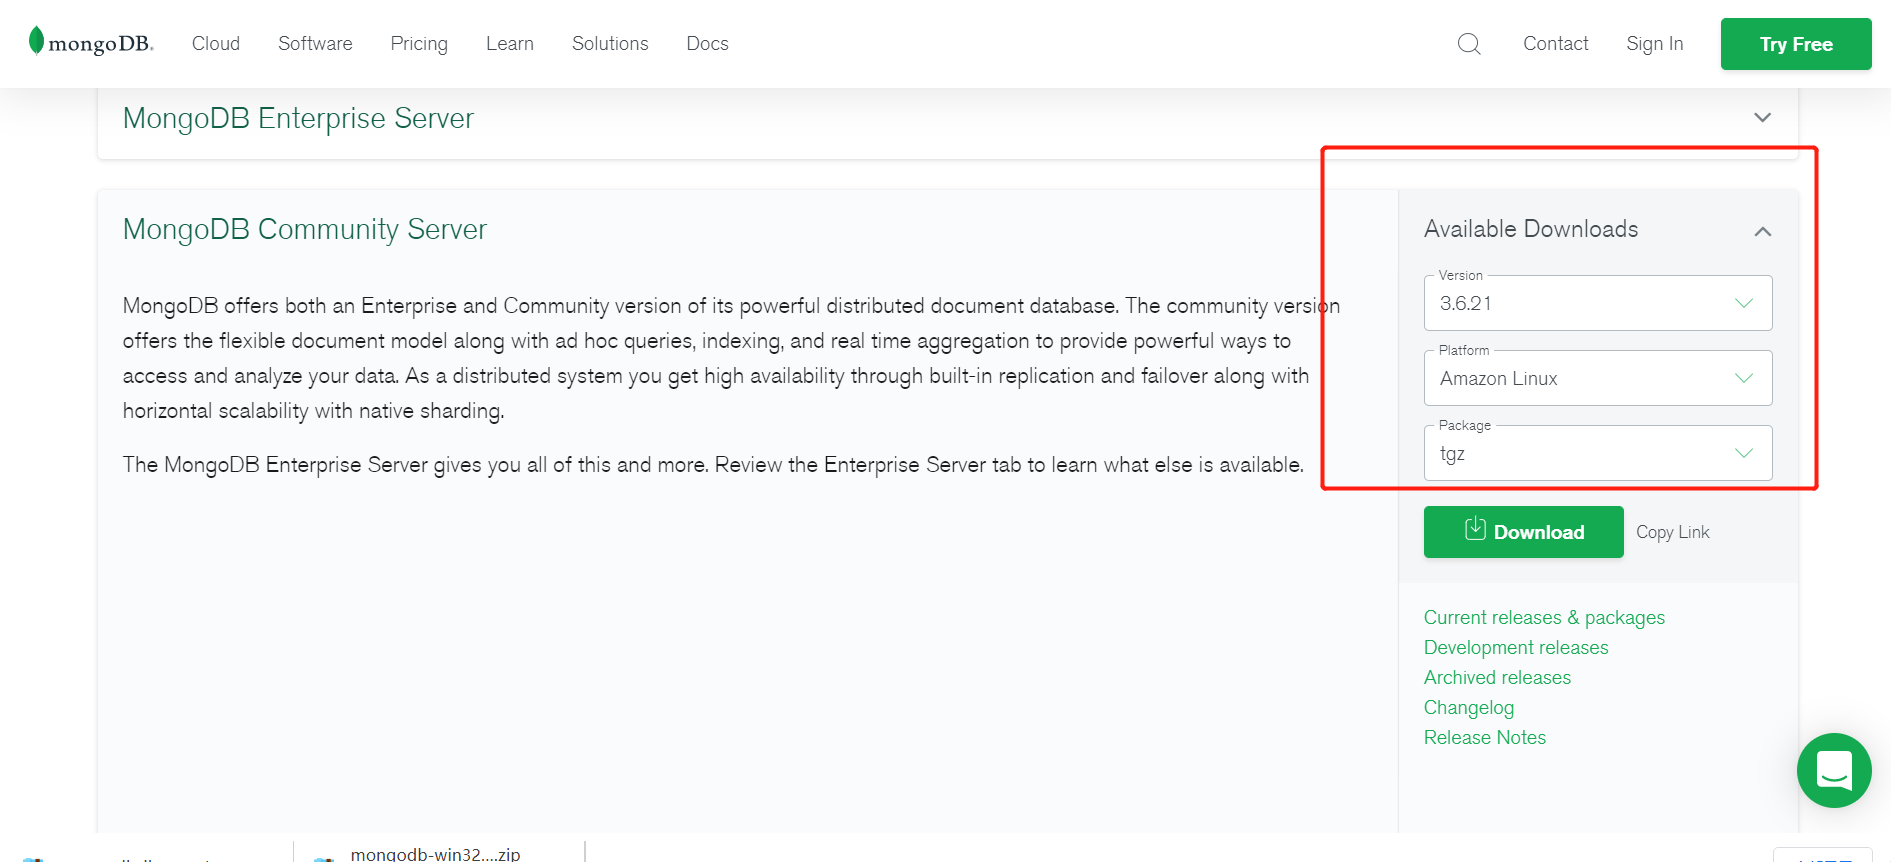The image size is (1891, 862).
Task: Click the MongoDB Enterprise Server heading
Action: coord(298,118)
